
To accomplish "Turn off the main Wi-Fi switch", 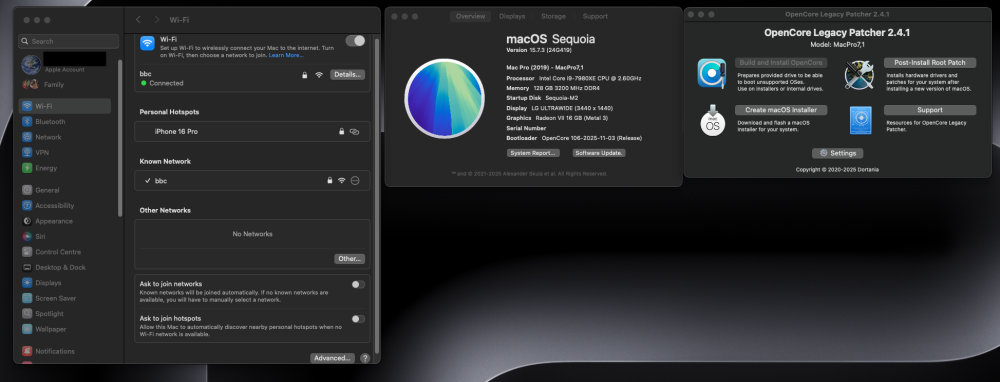I will point(355,41).
